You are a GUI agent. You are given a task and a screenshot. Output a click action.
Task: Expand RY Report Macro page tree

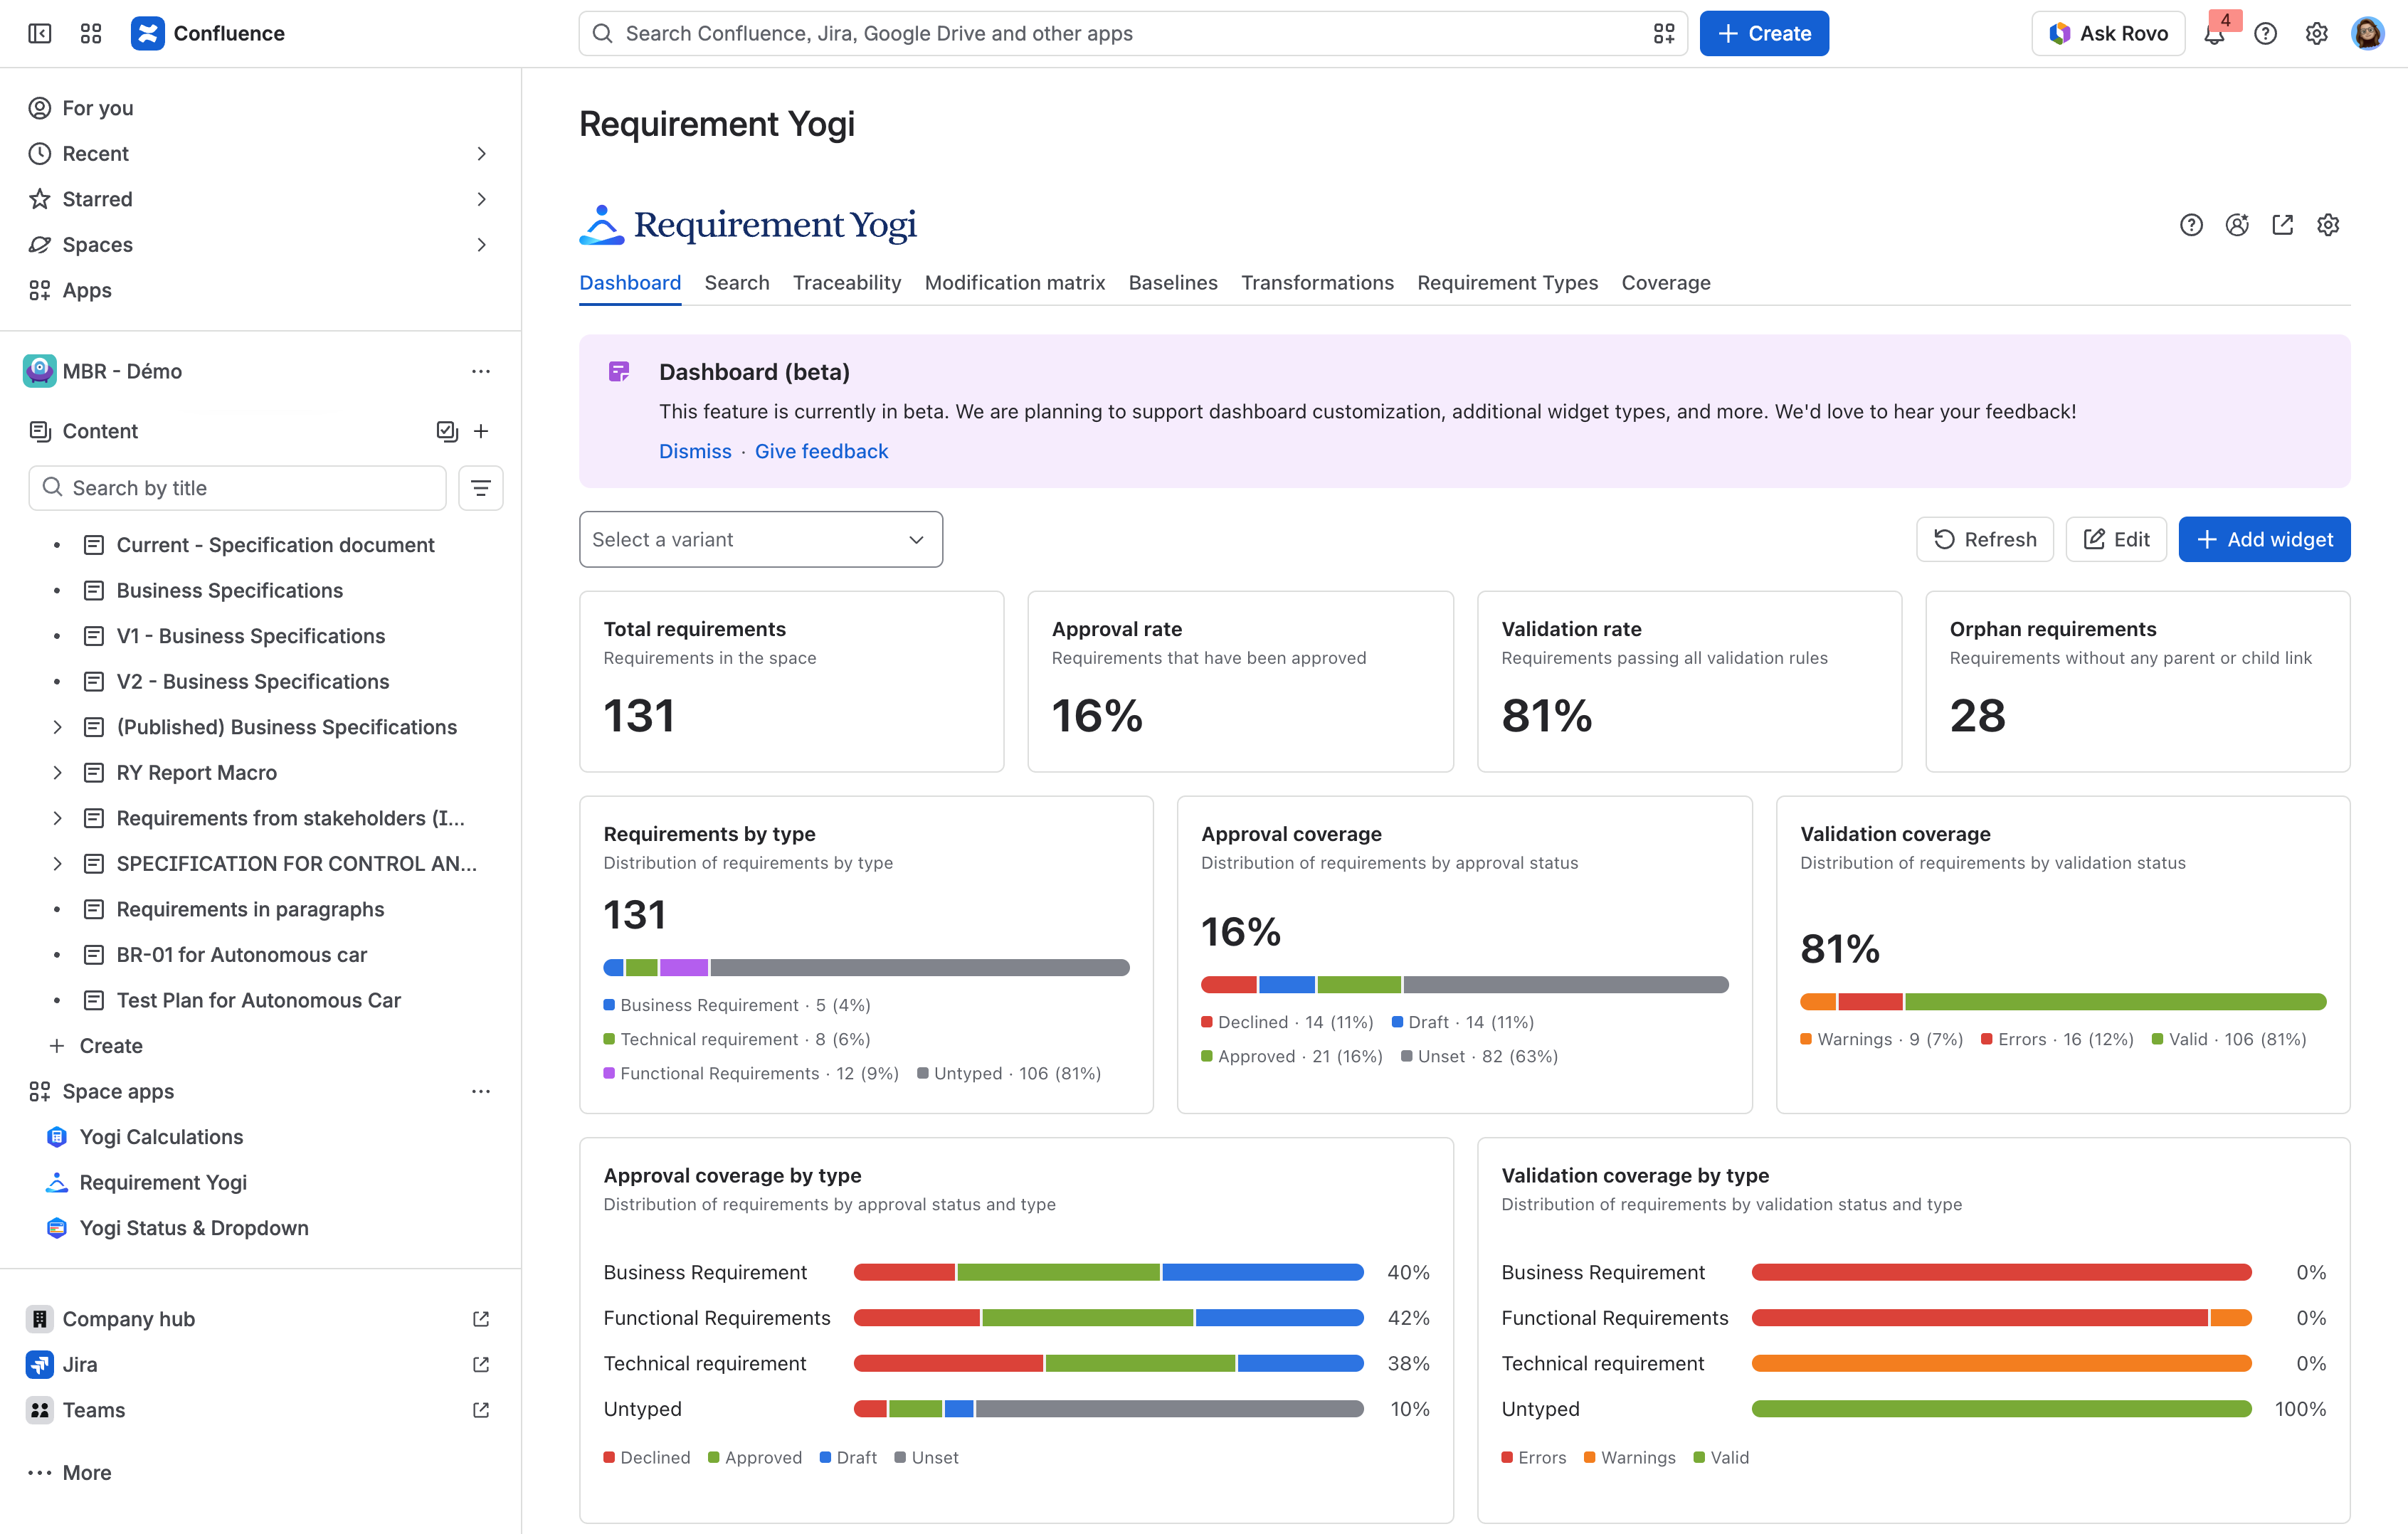[57, 773]
